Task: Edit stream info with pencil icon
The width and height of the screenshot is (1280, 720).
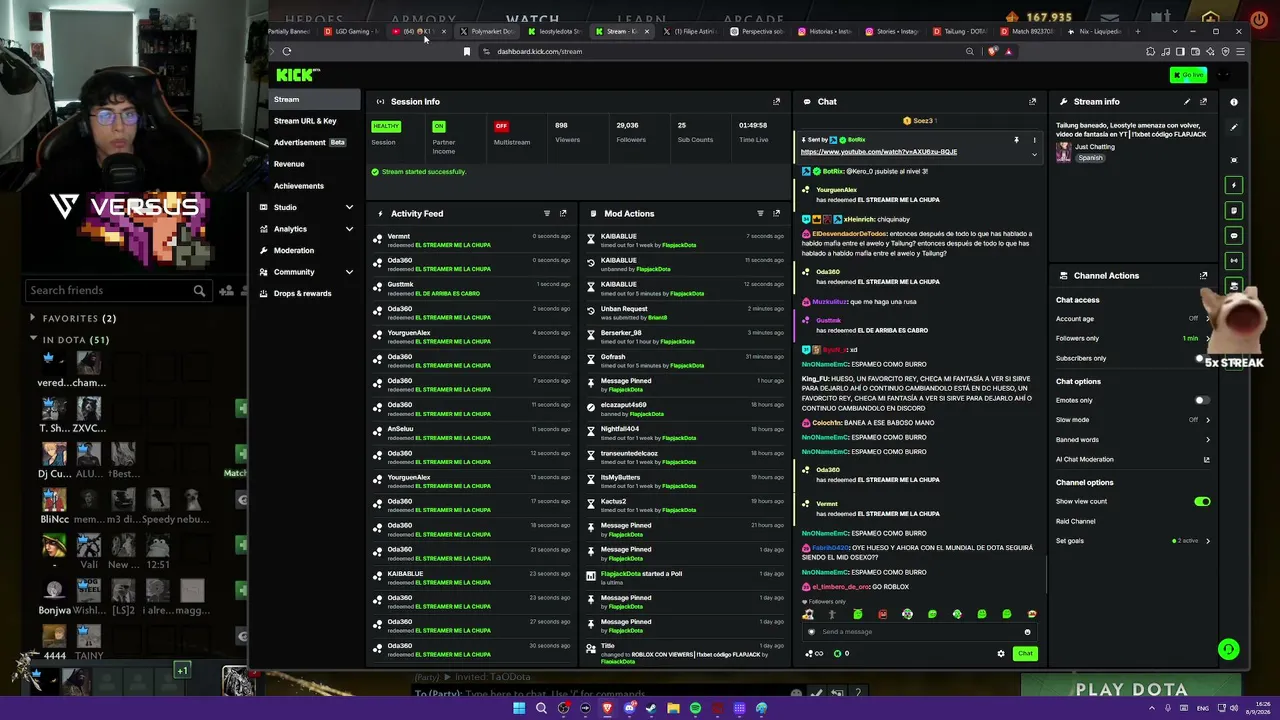Action: [1187, 101]
